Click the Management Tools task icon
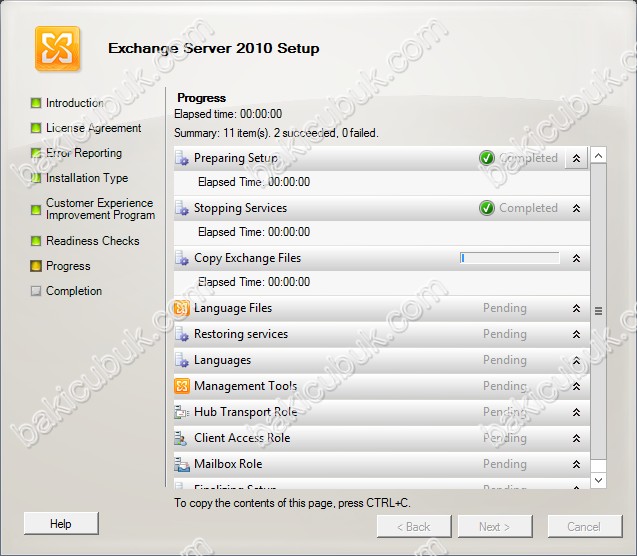637x556 pixels. click(182, 386)
